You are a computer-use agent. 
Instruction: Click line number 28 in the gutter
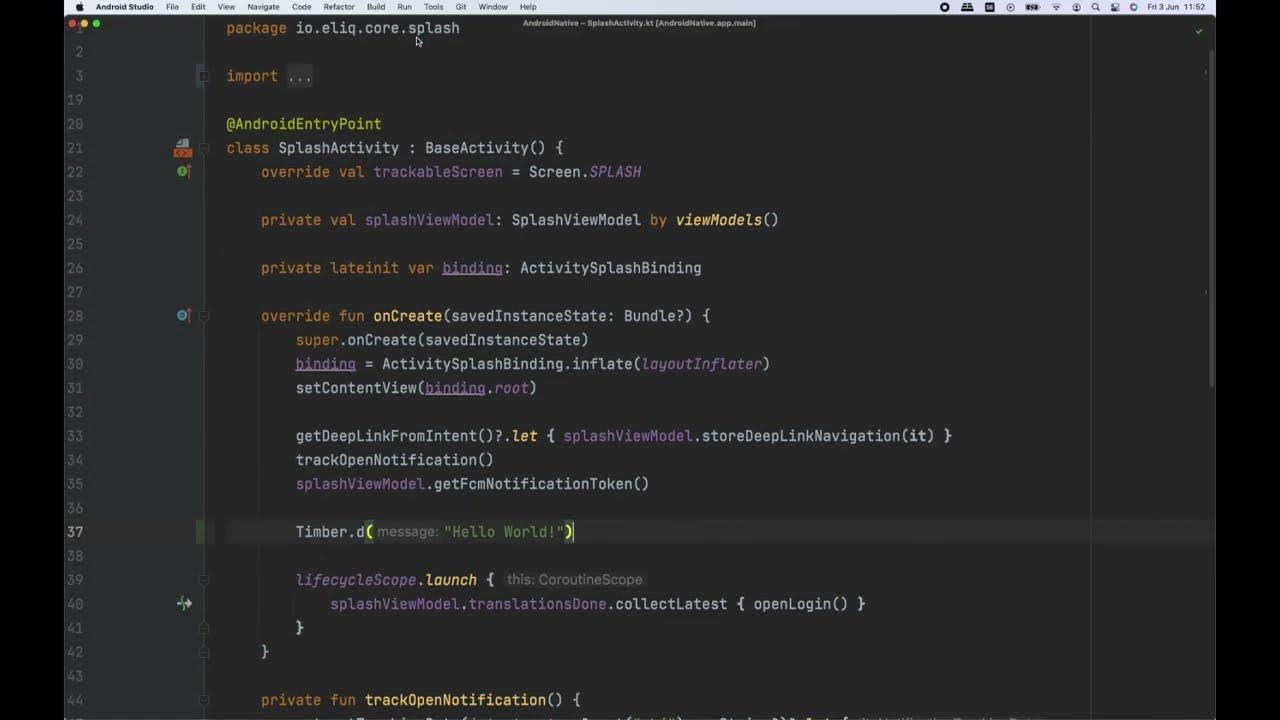75,316
